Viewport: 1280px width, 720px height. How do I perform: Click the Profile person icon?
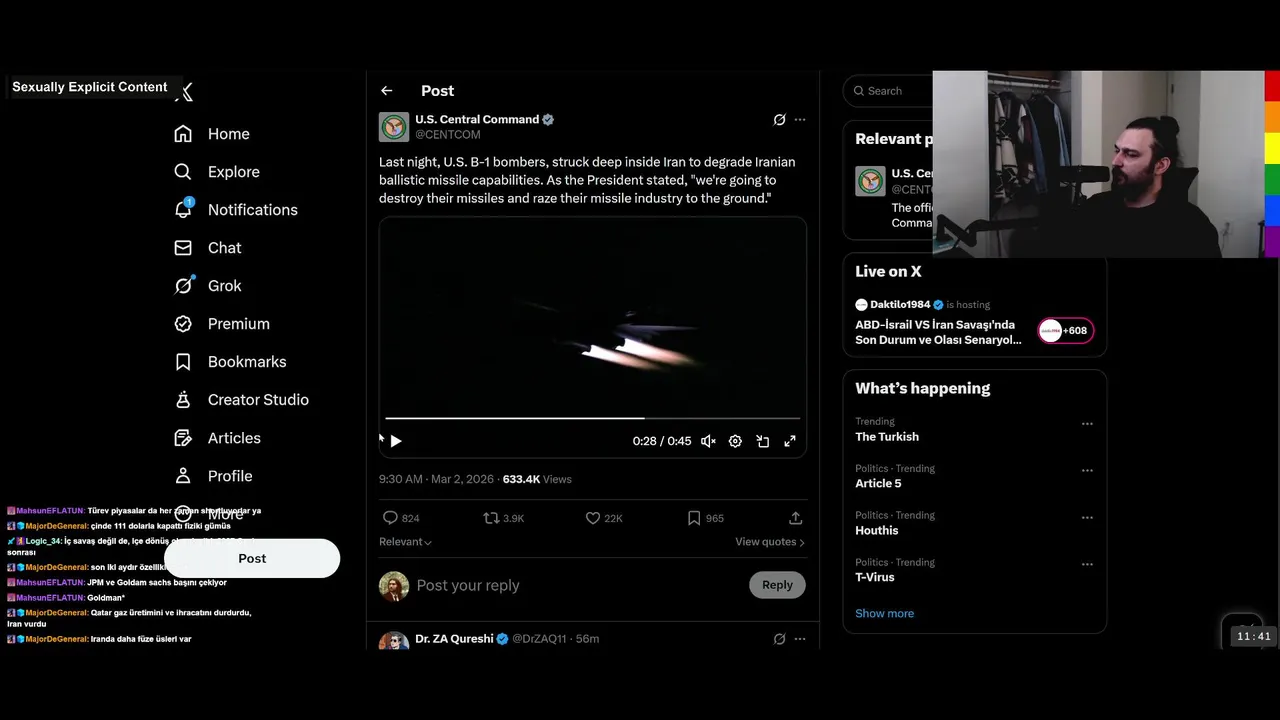click(x=183, y=476)
